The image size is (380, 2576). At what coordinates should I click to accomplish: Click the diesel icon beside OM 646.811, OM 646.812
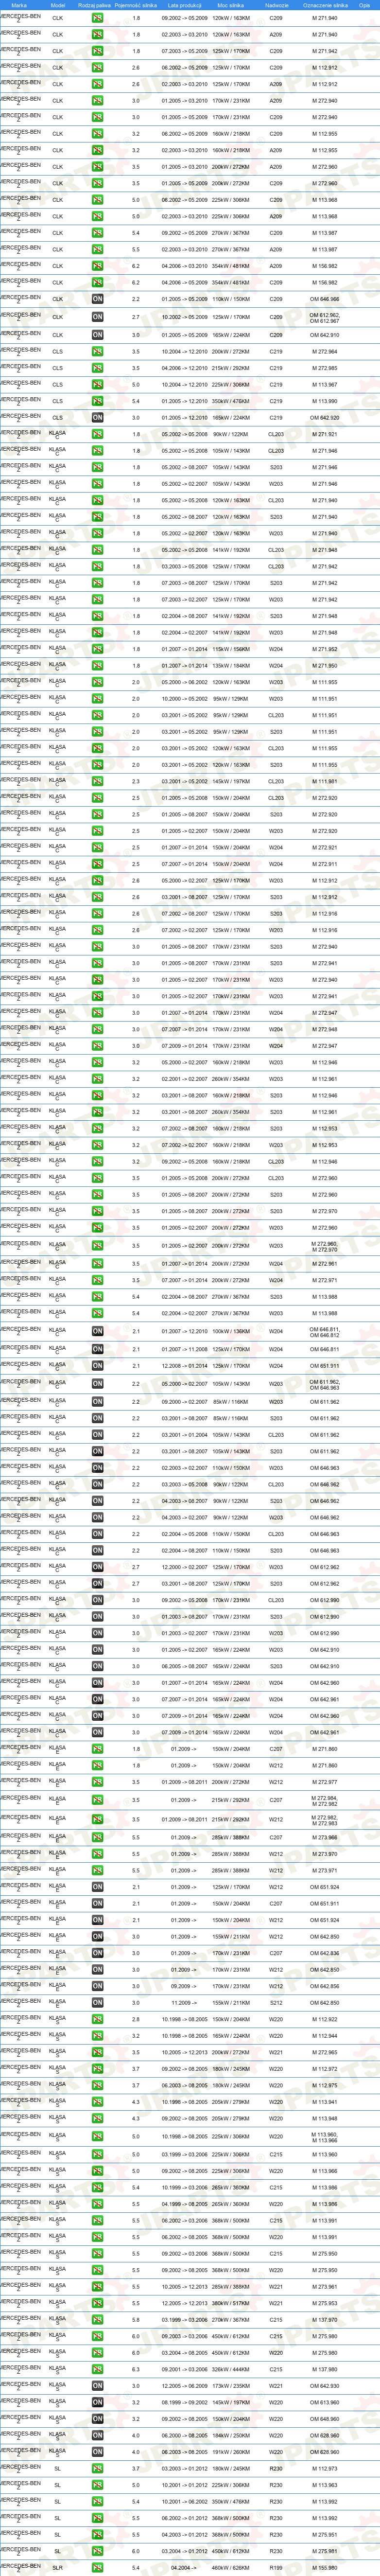click(x=97, y=1332)
